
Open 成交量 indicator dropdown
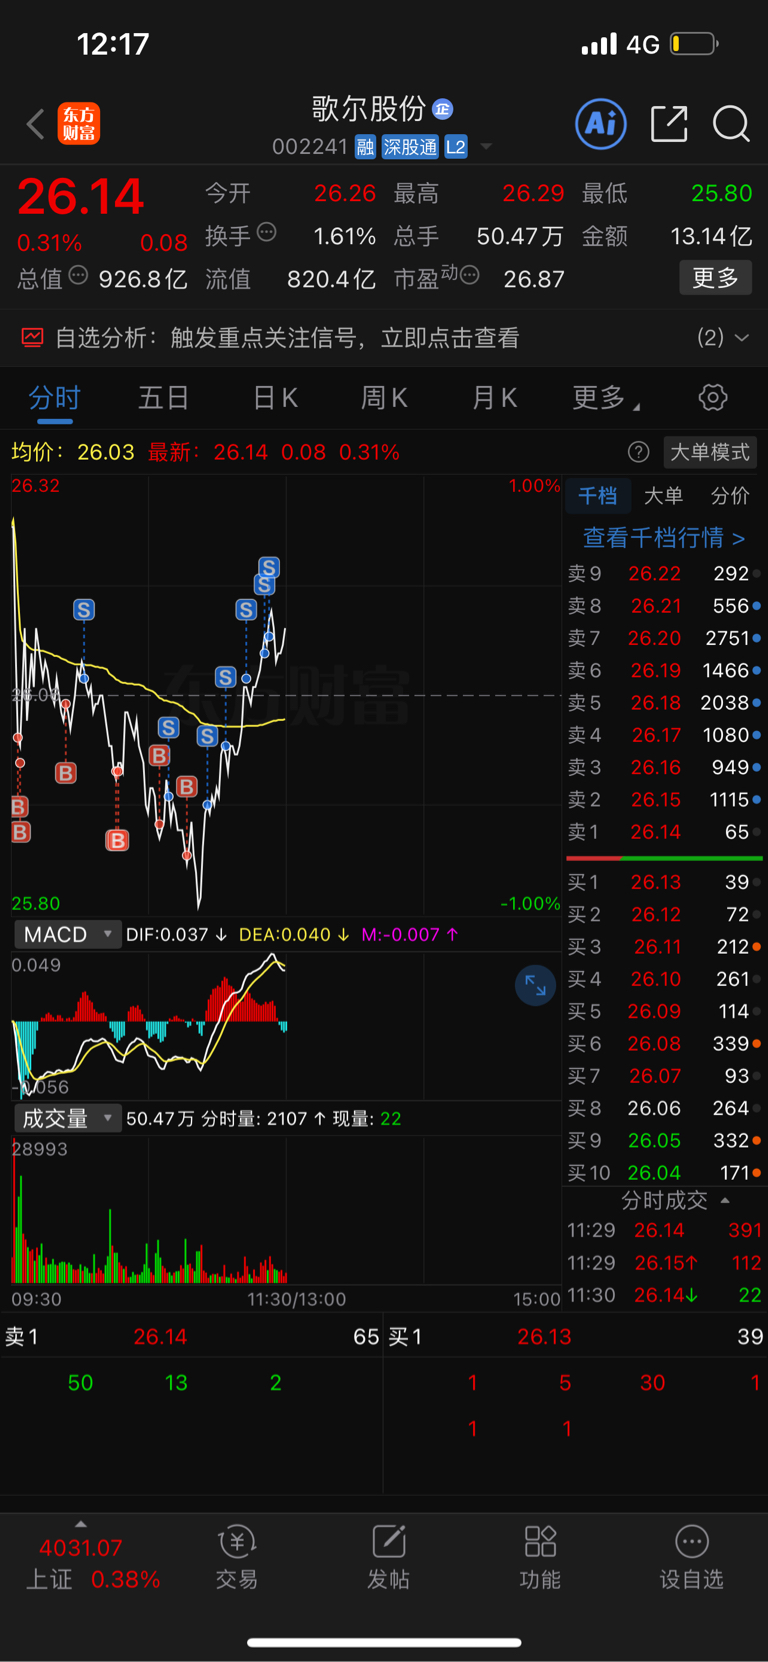pyautogui.click(x=67, y=1118)
